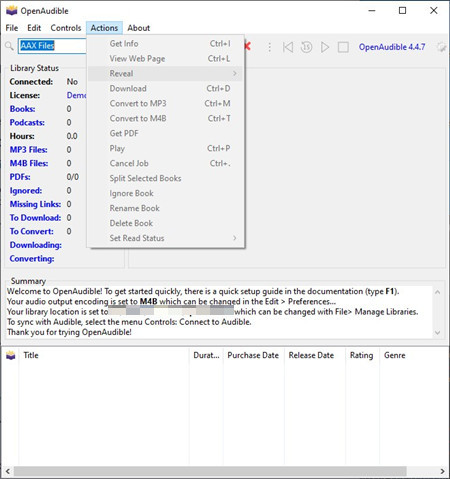The height and width of the screenshot is (479, 450).
Task: Click the search field containing AAX Files
Action: point(52,46)
